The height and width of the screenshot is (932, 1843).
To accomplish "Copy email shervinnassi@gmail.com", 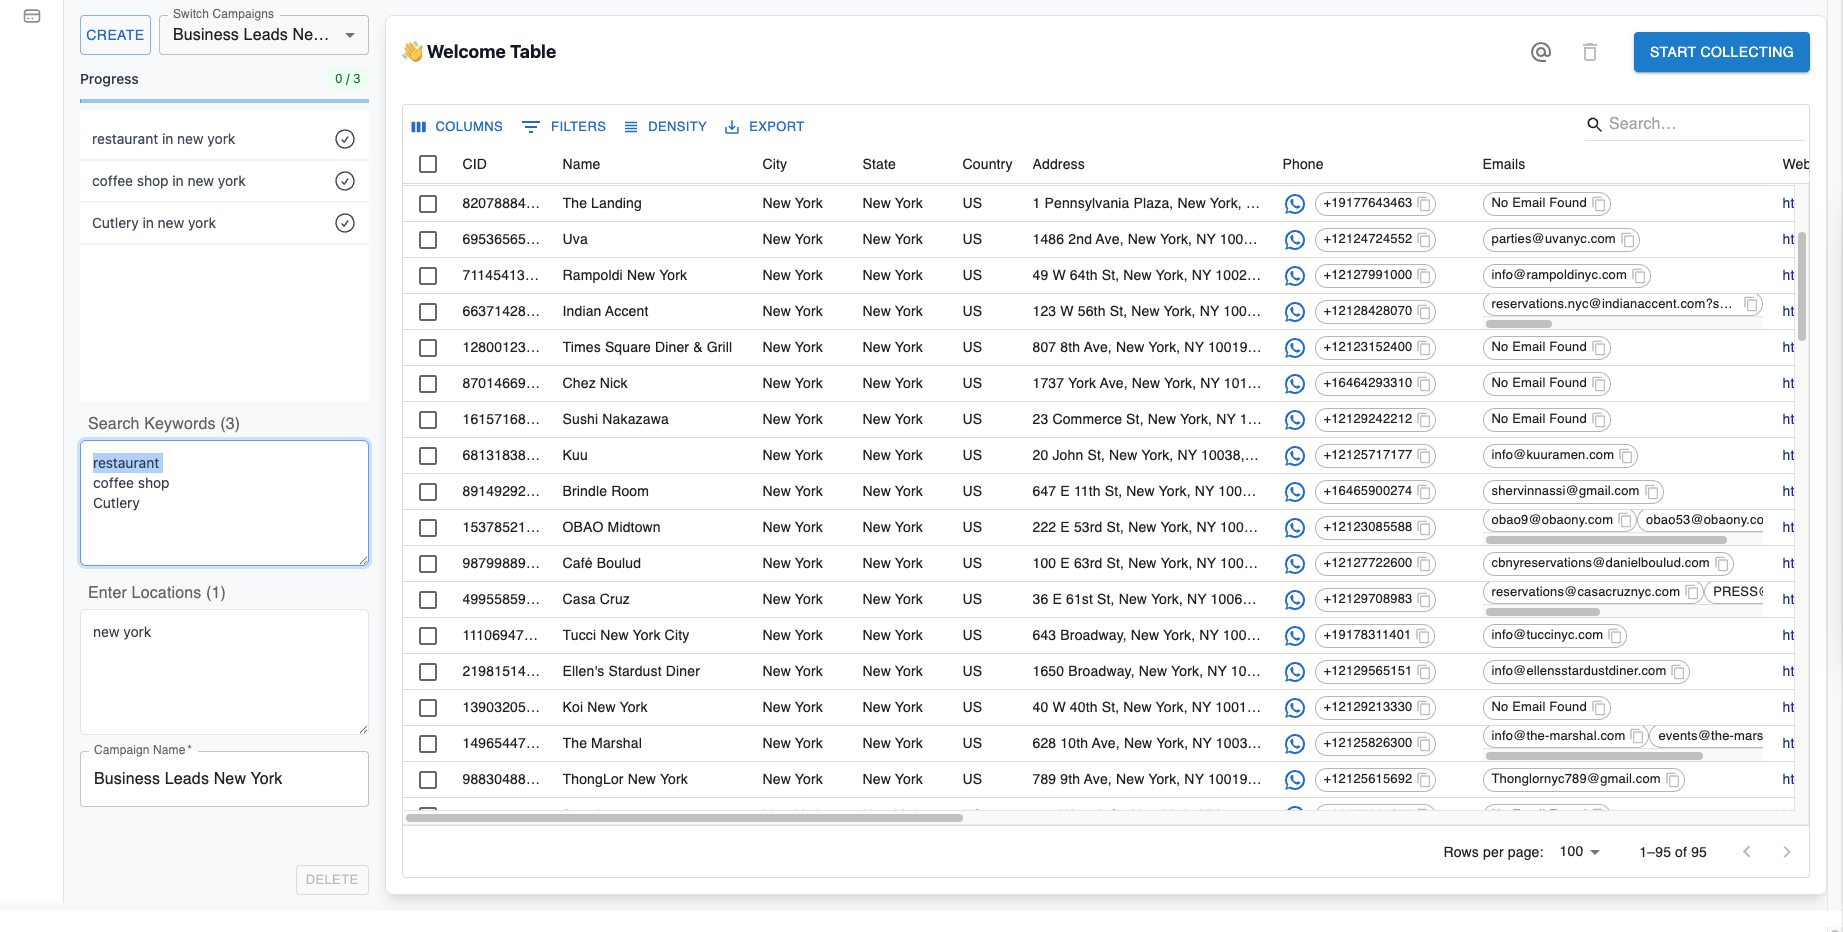I will click(1652, 492).
